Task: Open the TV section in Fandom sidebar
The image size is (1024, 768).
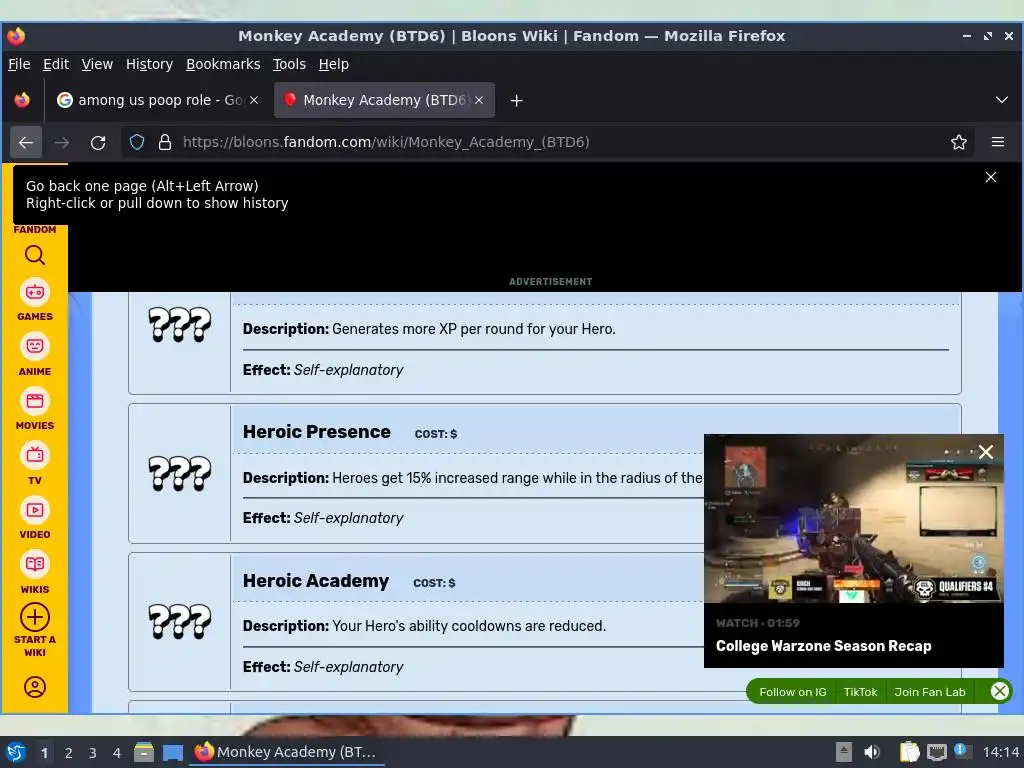Action: 35,464
